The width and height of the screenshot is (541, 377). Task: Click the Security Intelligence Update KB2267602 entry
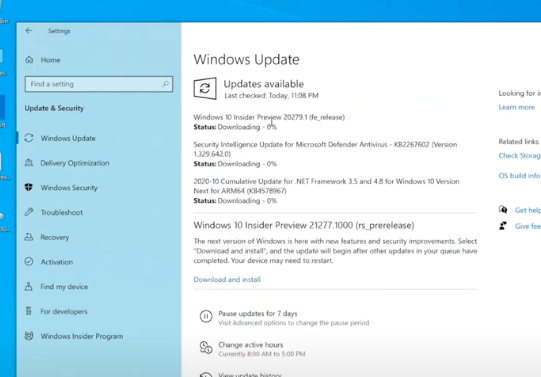[x=325, y=149]
